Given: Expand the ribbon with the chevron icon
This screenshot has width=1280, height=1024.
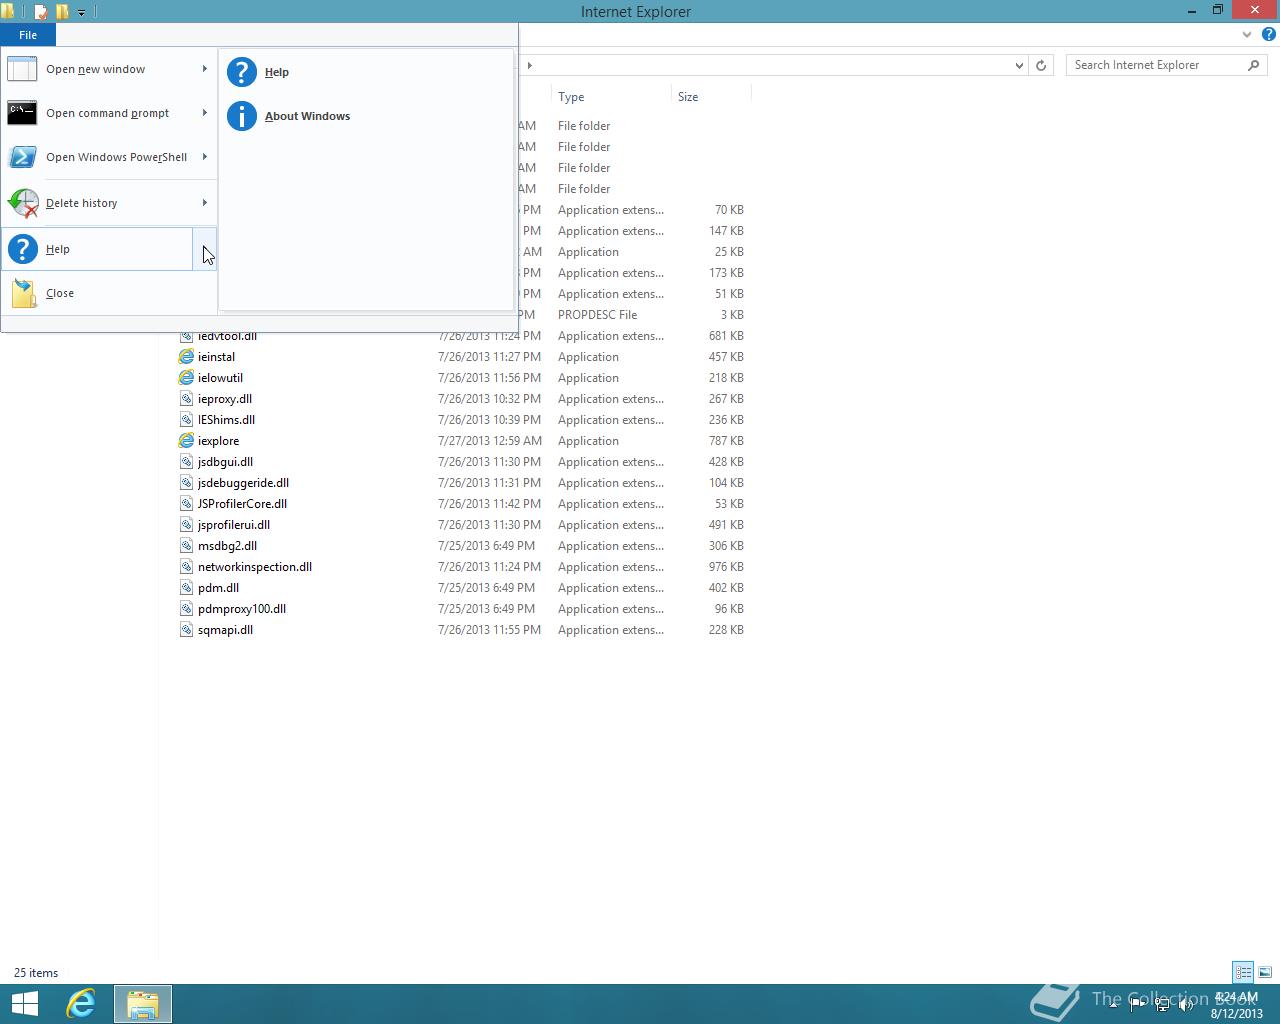Looking at the screenshot, I should pos(1246,34).
